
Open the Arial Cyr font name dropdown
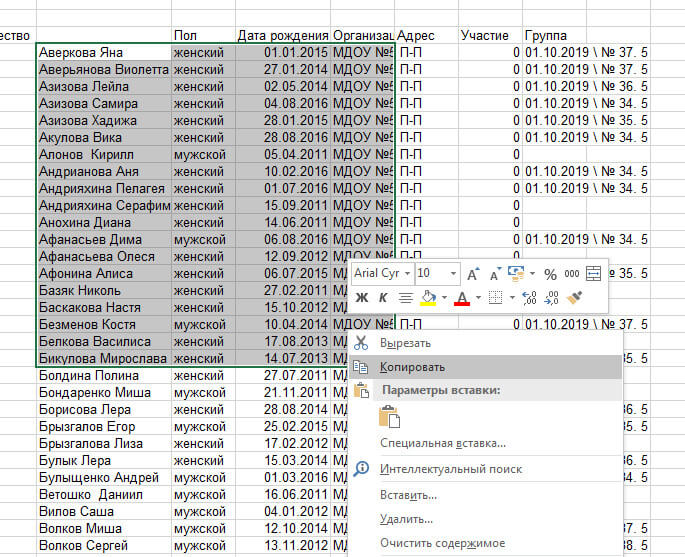(x=405, y=273)
